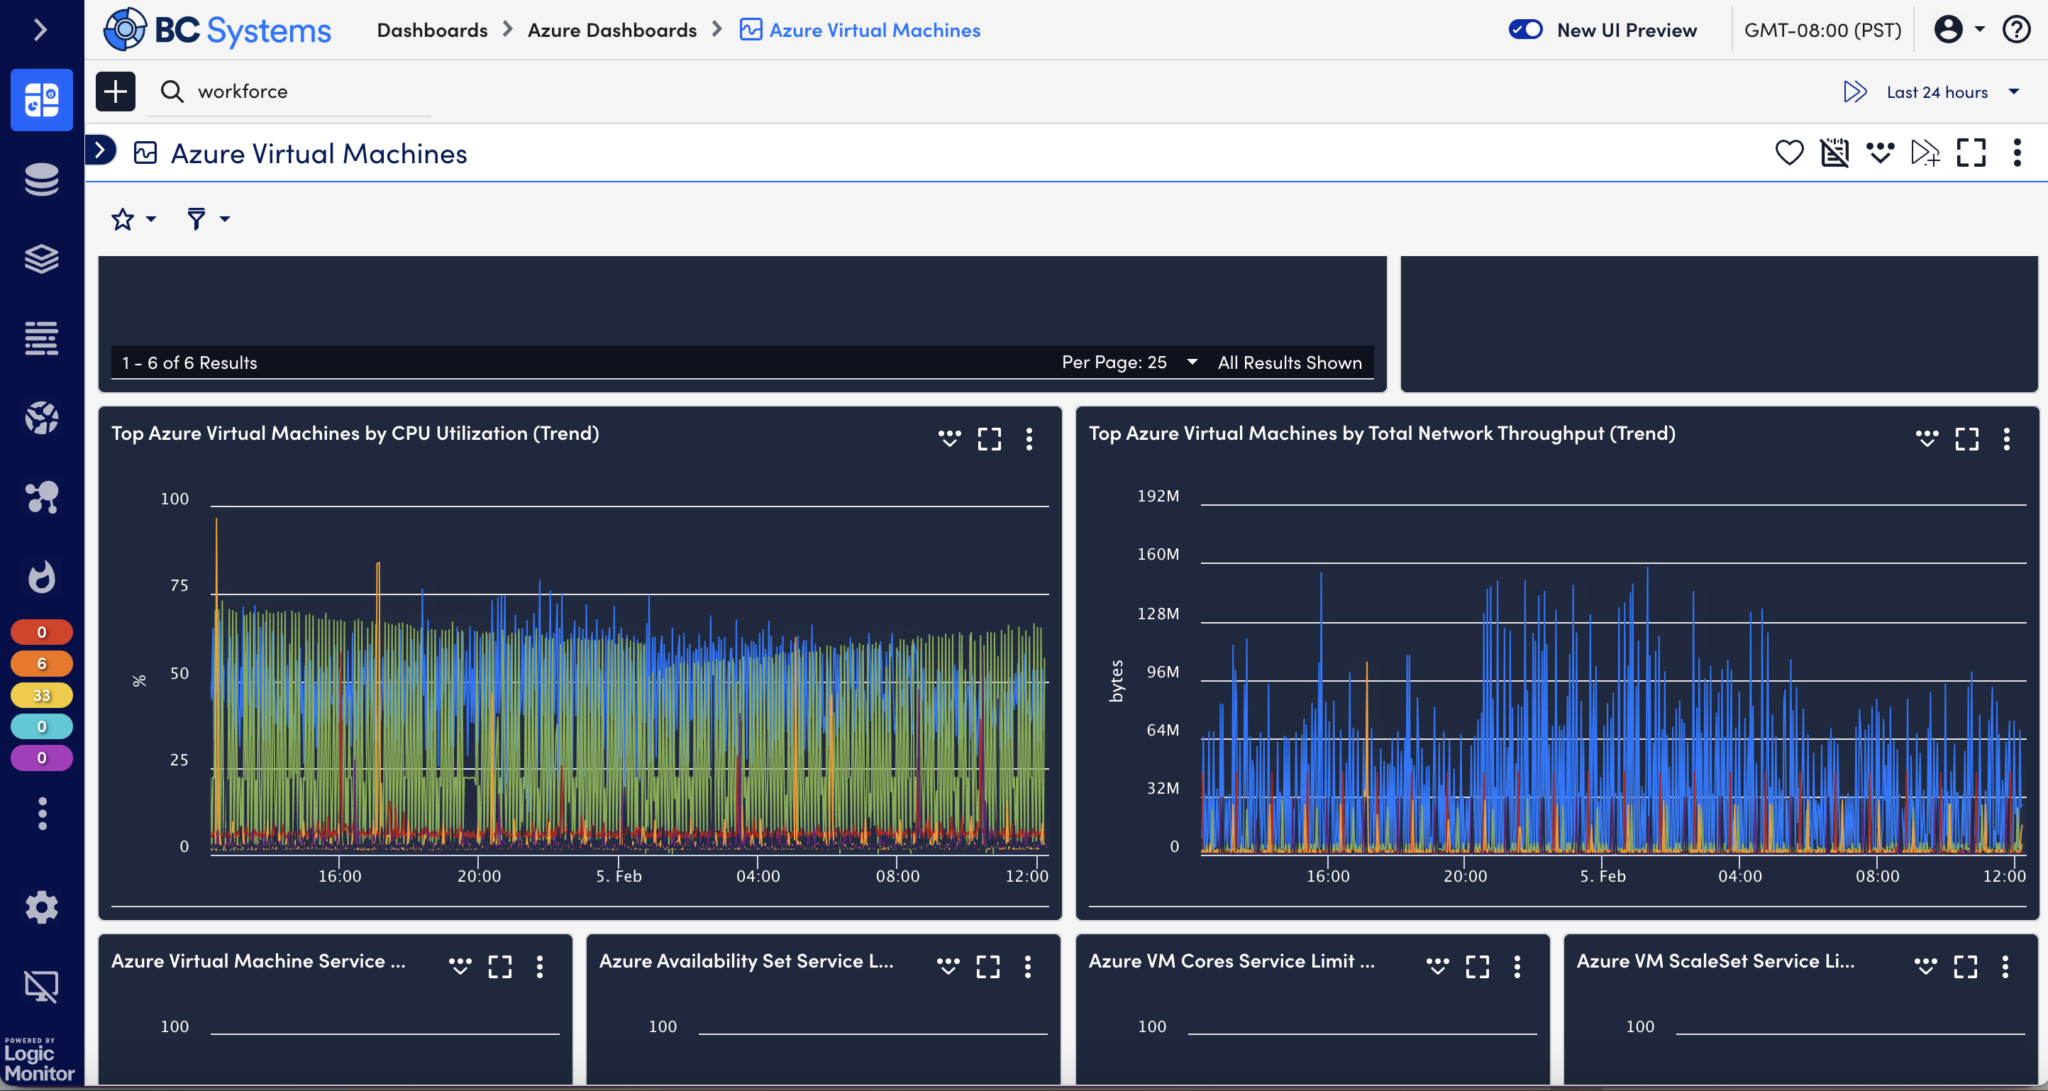Select the Websites globe icon in sidebar
The image size is (2048, 1091).
41,418
